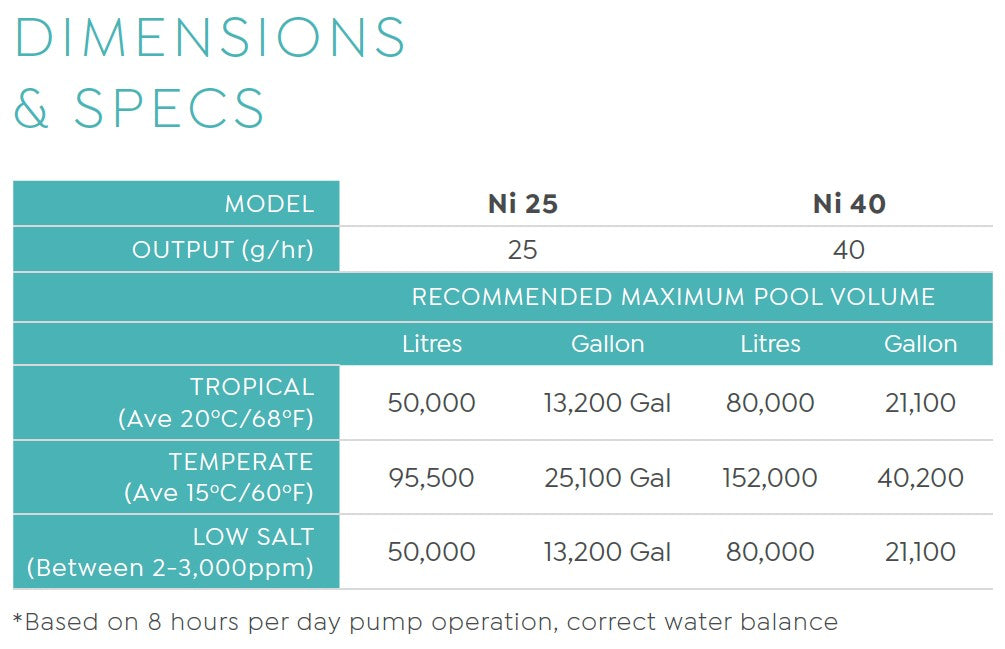Select the Litres column header under Ni 40
Image resolution: width=1005 pixels, height=649 pixels.
click(770, 344)
